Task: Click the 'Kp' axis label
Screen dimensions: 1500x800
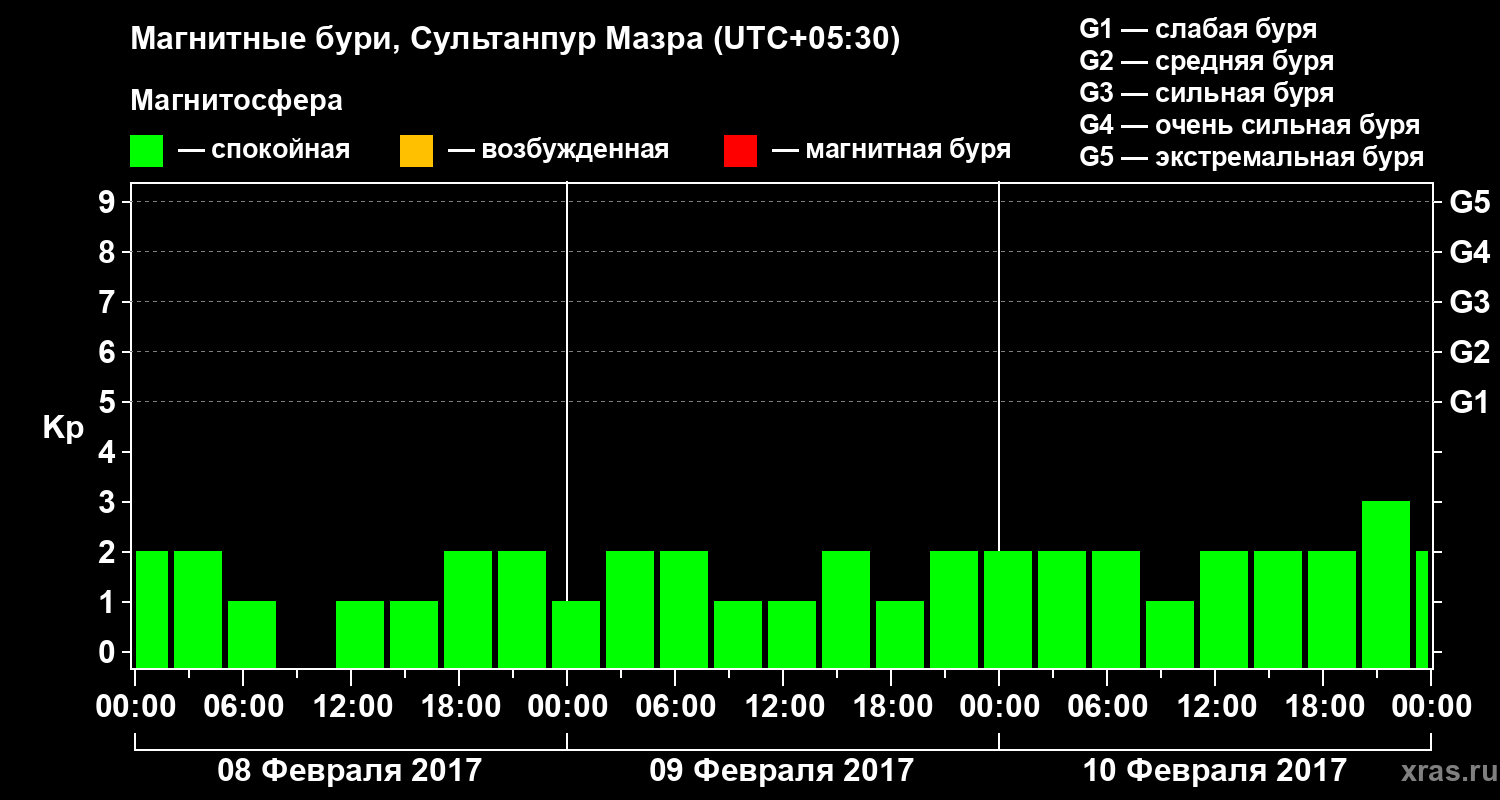Action: click(x=63, y=428)
